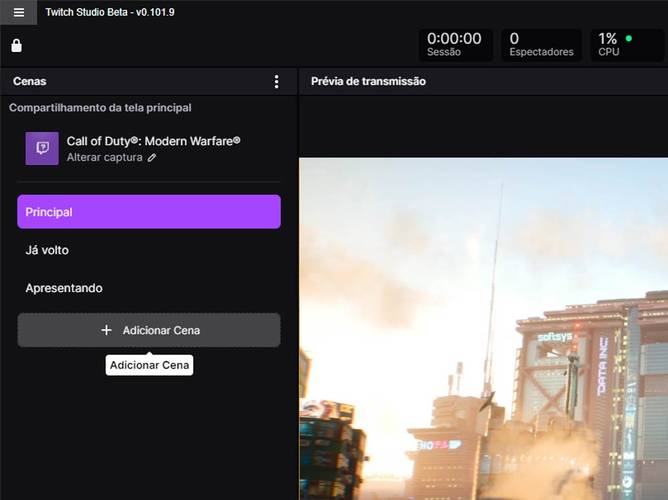Open the hamburger main menu
Viewport: 668px width, 500px height.
tap(18, 12)
